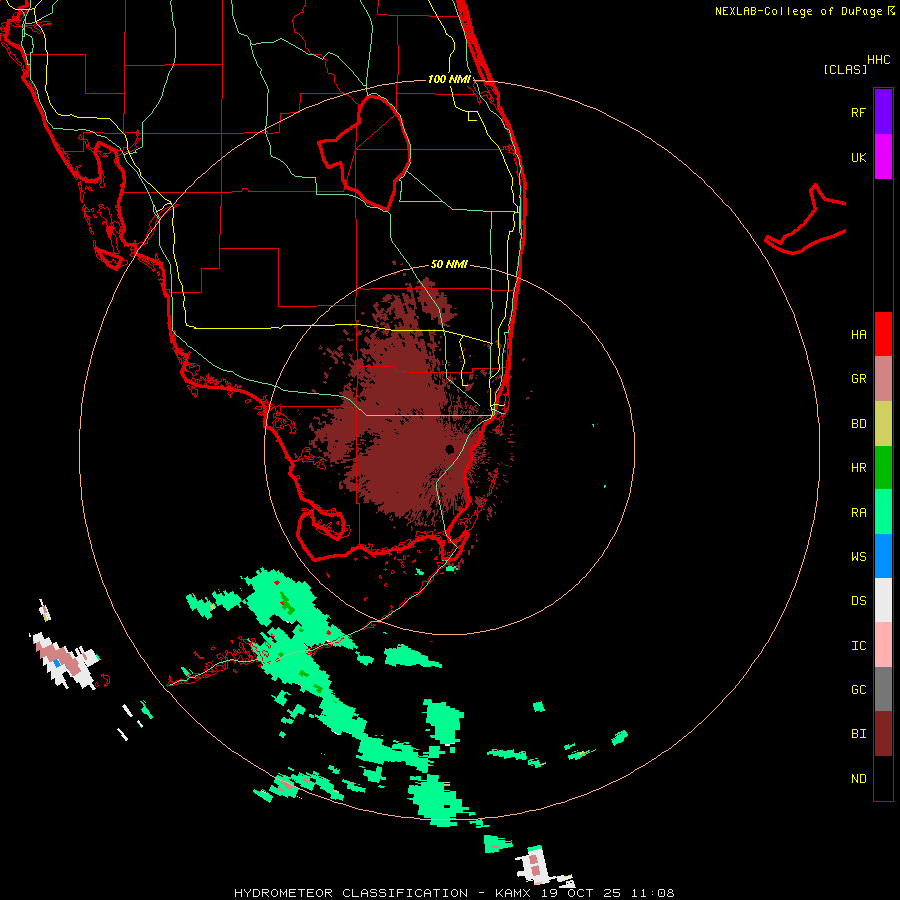Click the '[CLAS]' units label
Image resolution: width=900 pixels, height=900 pixels.
[x=845, y=69]
